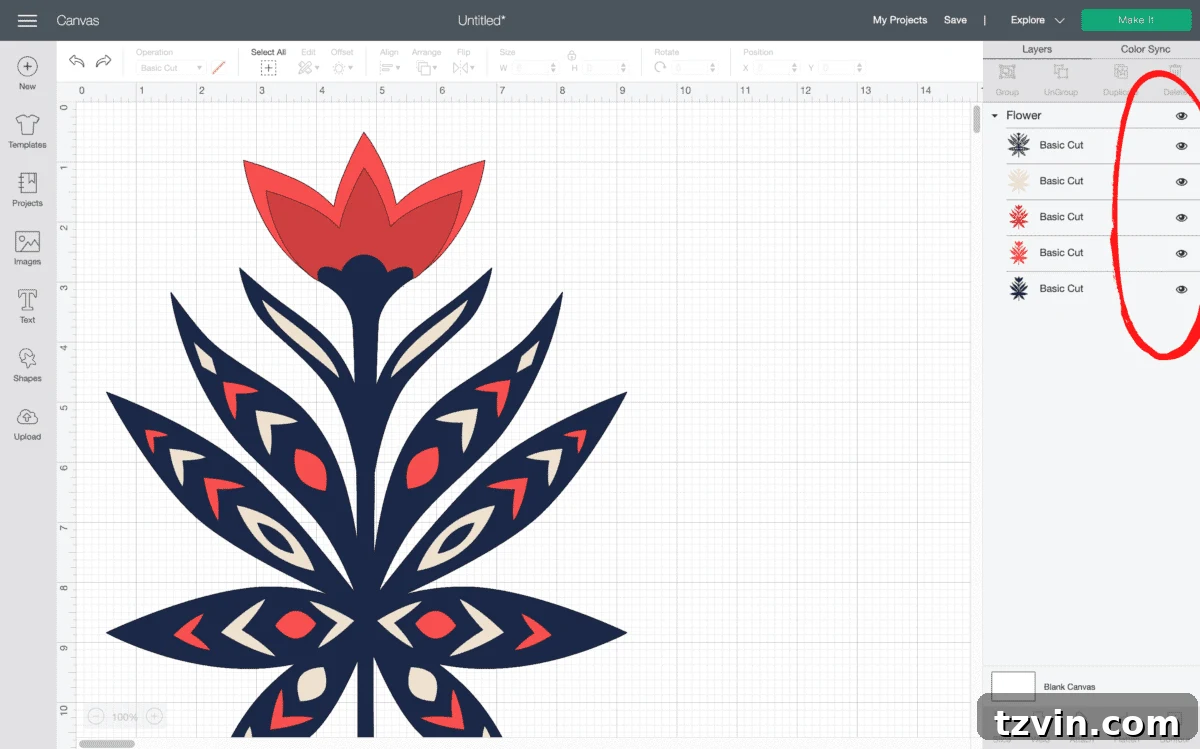Click the 100% zoom level
Screen dimensions: 1200x749
(x=125, y=717)
